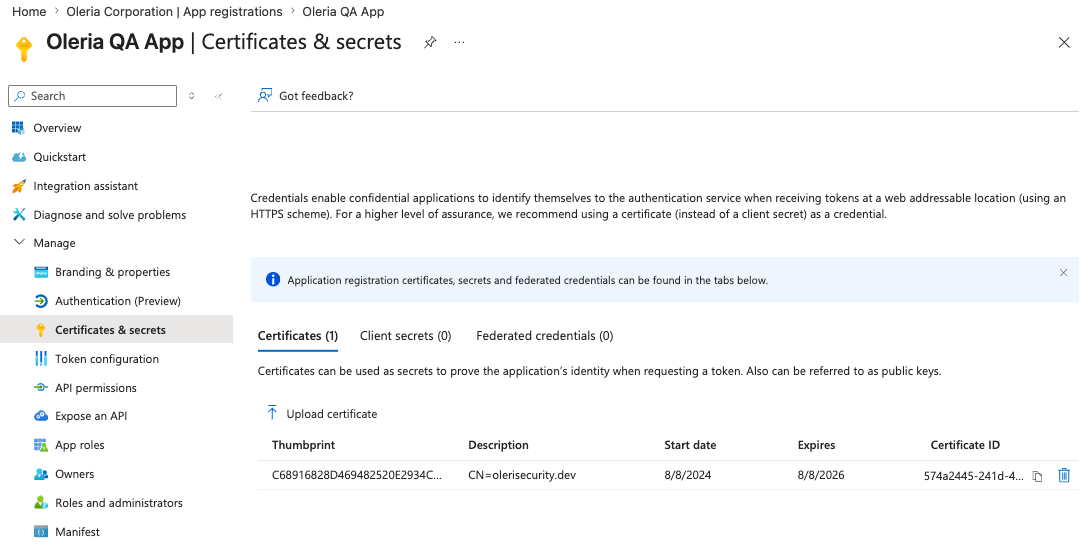Click the feedback person icon
Image resolution: width=1082 pixels, height=545 pixels.
264,96
